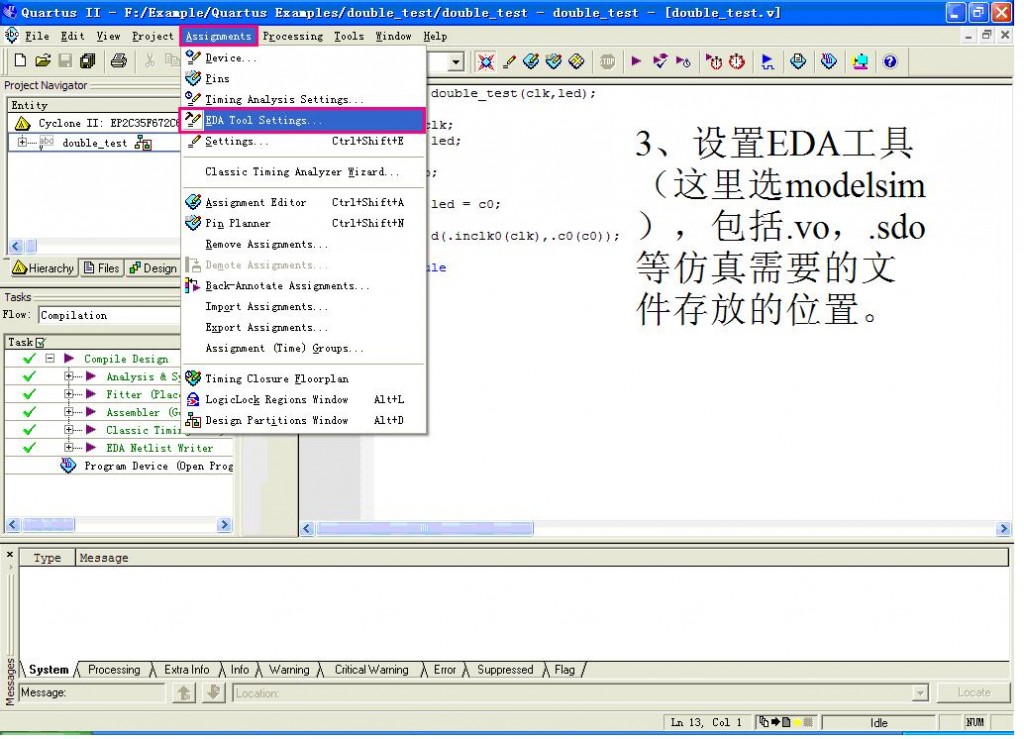1024x739 pixels.
Task: Select Pin Planner menu entry
Action: pos(305,225)
